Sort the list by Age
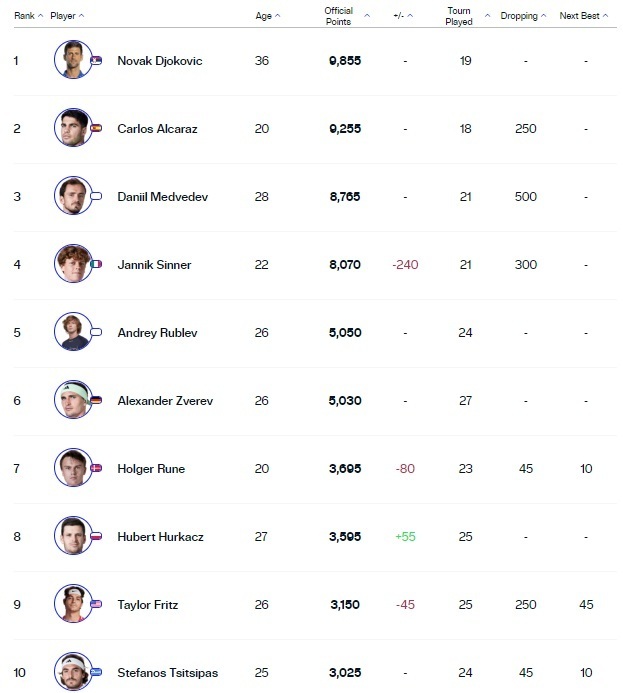The image size is (623, 693). click(267, 16)
